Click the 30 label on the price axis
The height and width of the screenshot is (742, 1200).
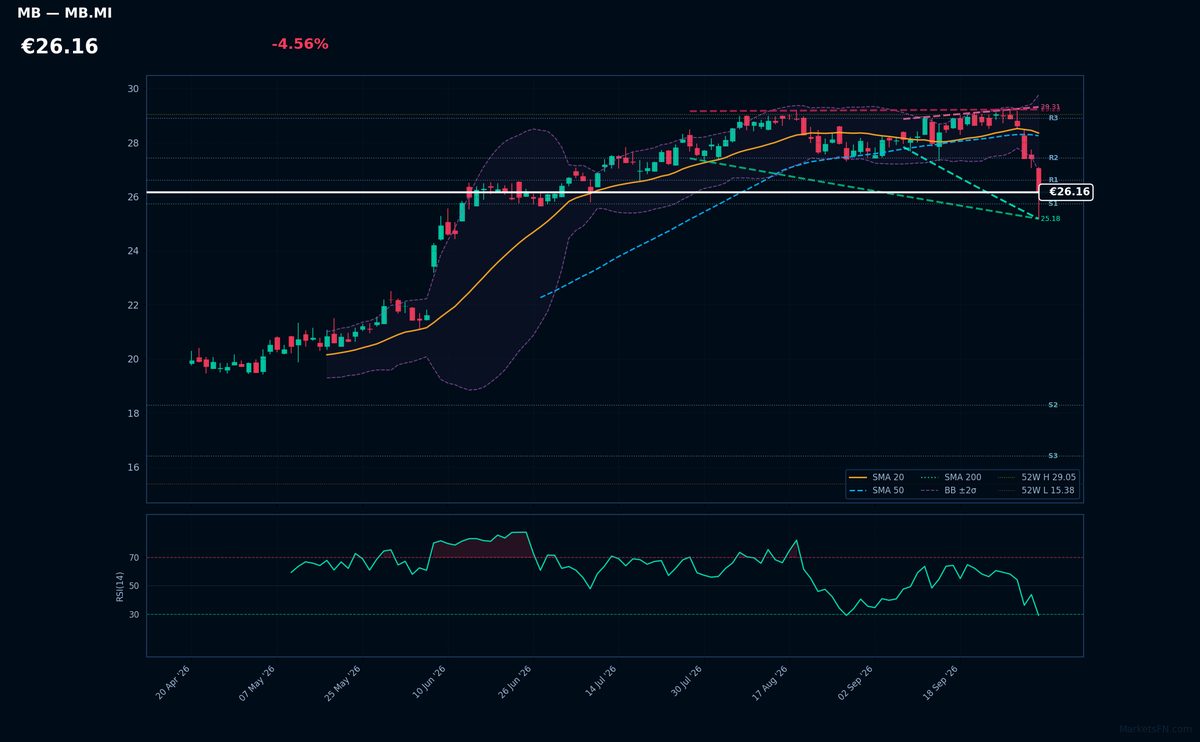pyautogui.click(x=133, y=89)
